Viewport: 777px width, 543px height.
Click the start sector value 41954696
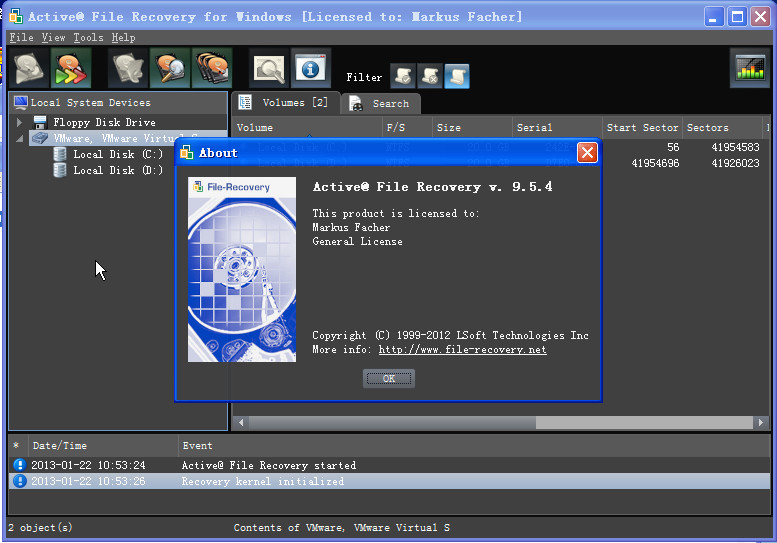tap(655, 163)
